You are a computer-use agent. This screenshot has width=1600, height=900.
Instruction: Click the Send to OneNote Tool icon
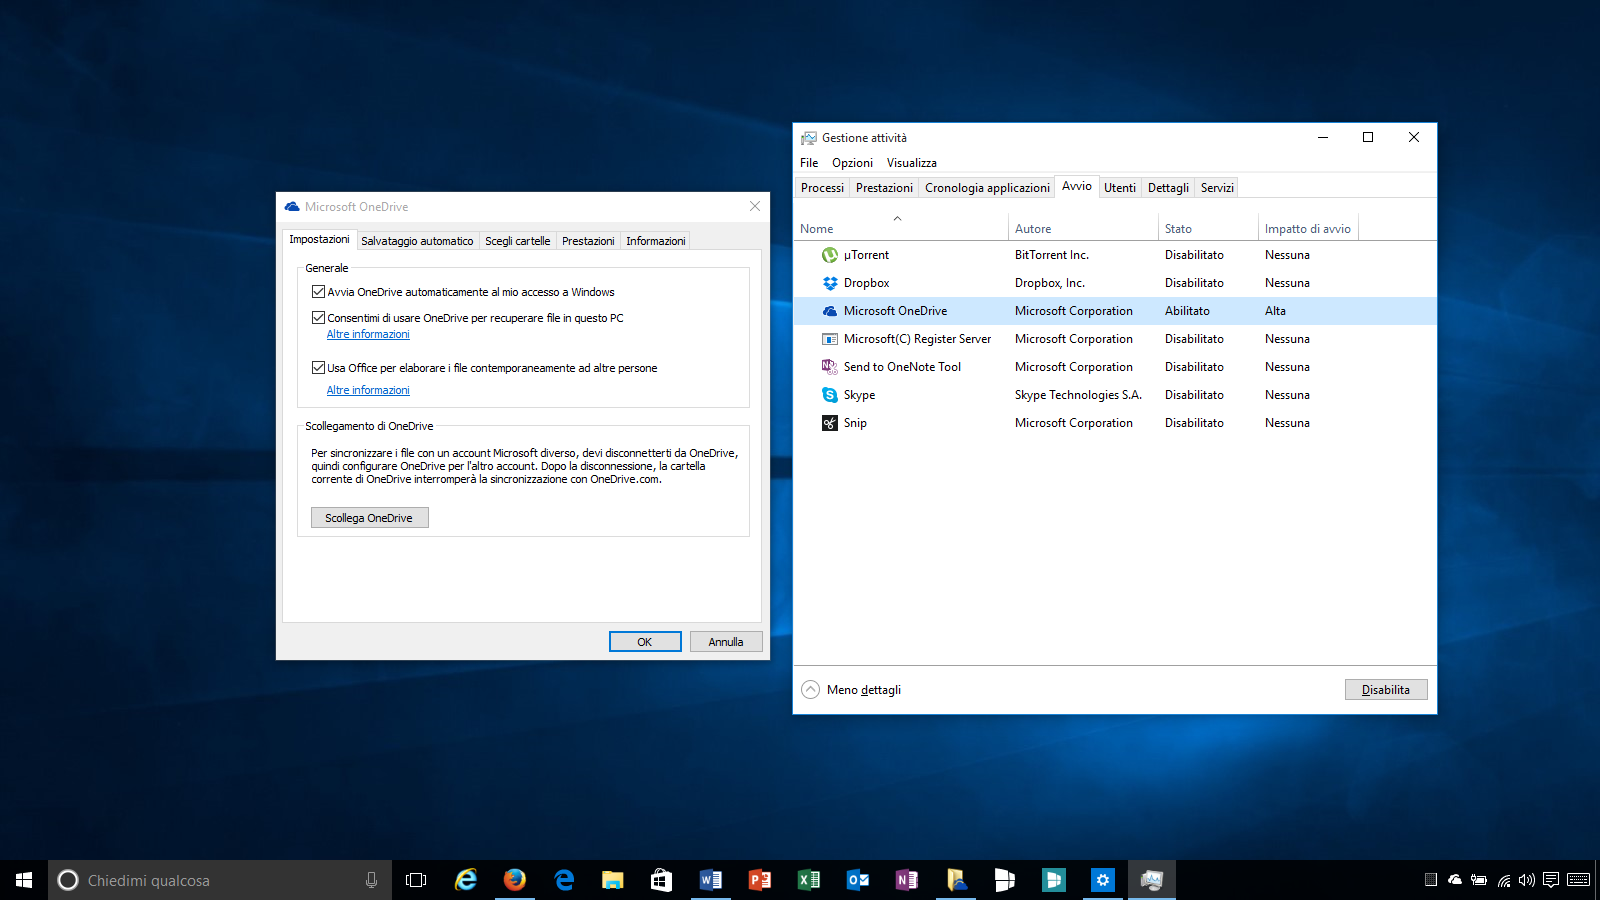(x=830, y=367)
